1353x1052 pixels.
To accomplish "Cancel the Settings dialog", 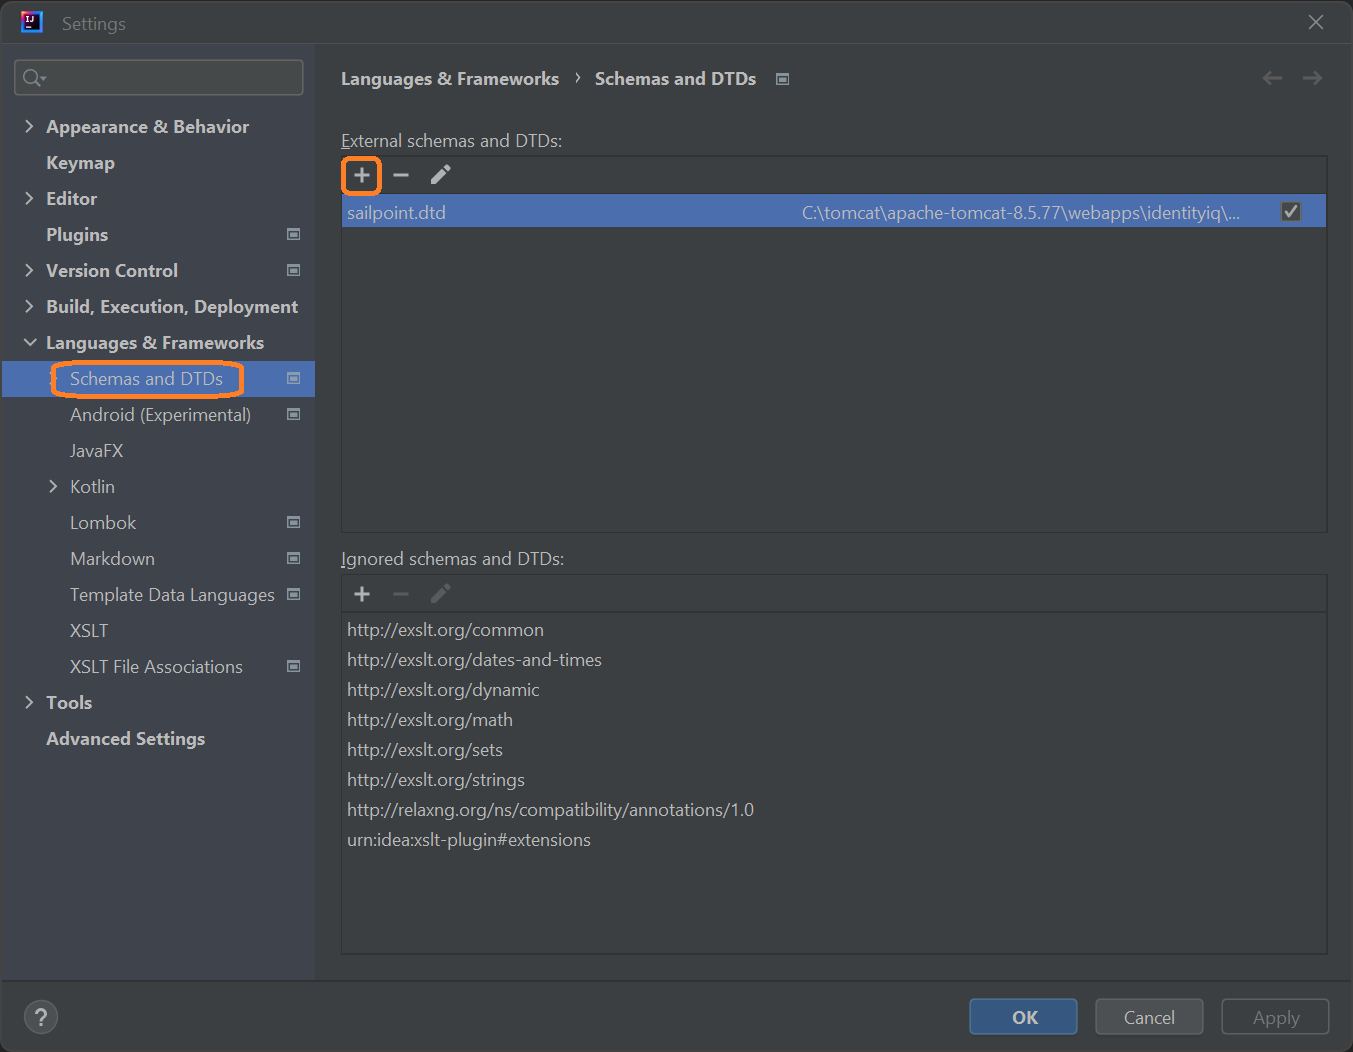I will (x=1149, y=1017).
